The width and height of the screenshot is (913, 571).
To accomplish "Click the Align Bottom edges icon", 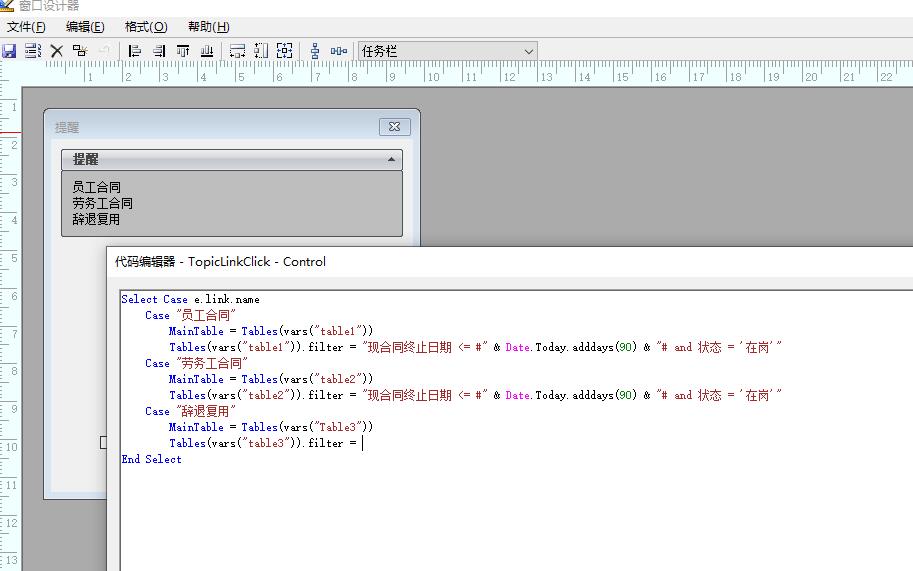I will 207,51.
